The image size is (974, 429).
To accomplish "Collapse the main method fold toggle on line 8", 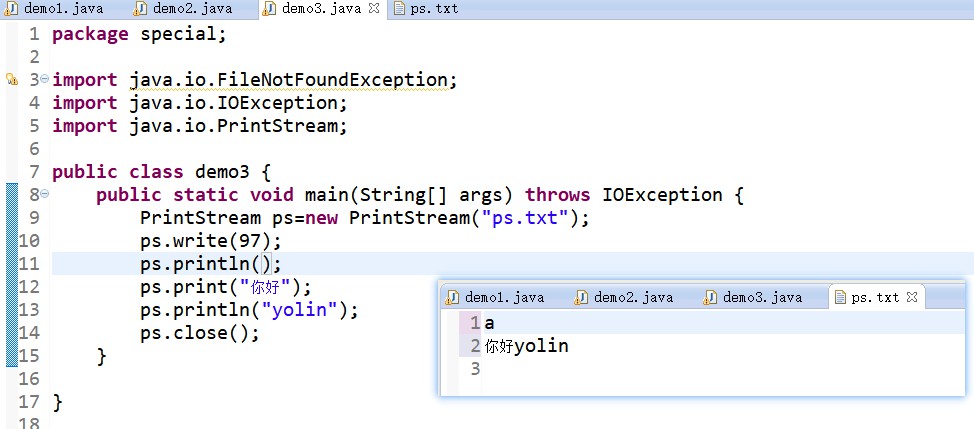I will click(44, 194).
